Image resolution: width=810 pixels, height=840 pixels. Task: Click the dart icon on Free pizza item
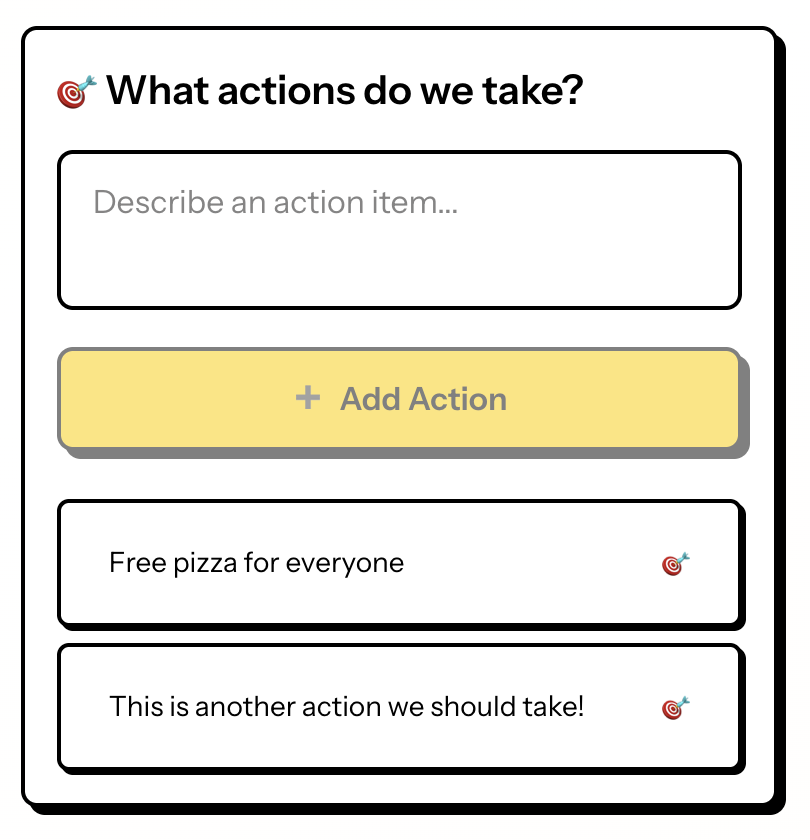click(x=676, y=564)
